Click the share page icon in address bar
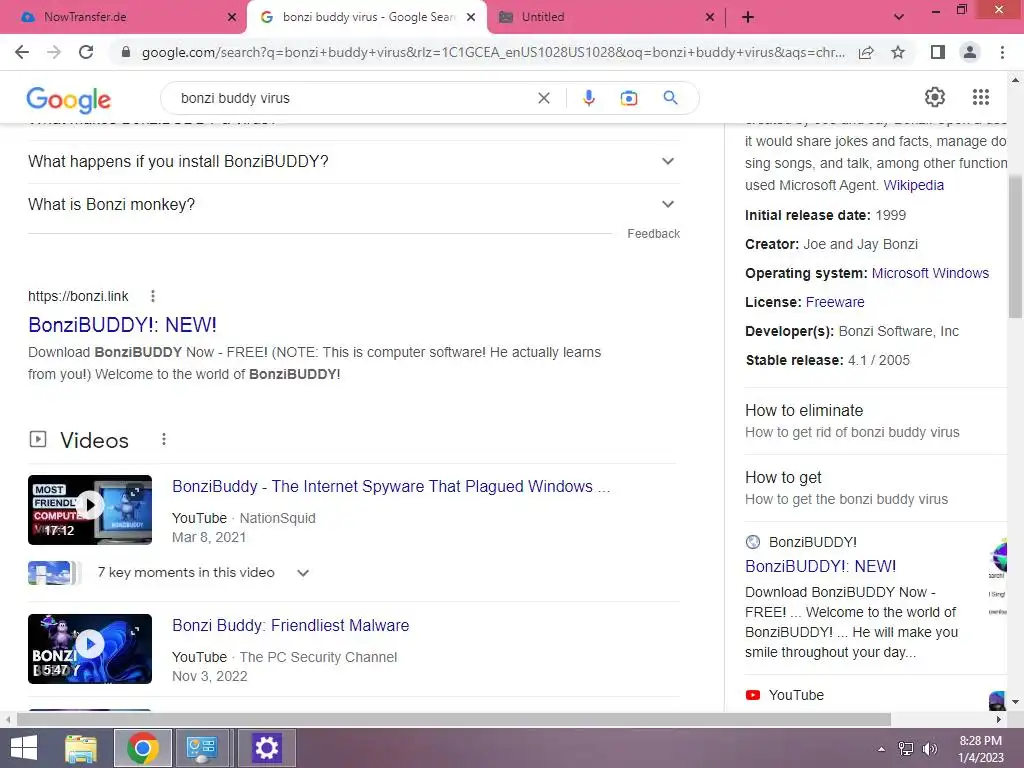This screenshot has height=768, width=1024. pyautogui.click(x=866, y=52)
